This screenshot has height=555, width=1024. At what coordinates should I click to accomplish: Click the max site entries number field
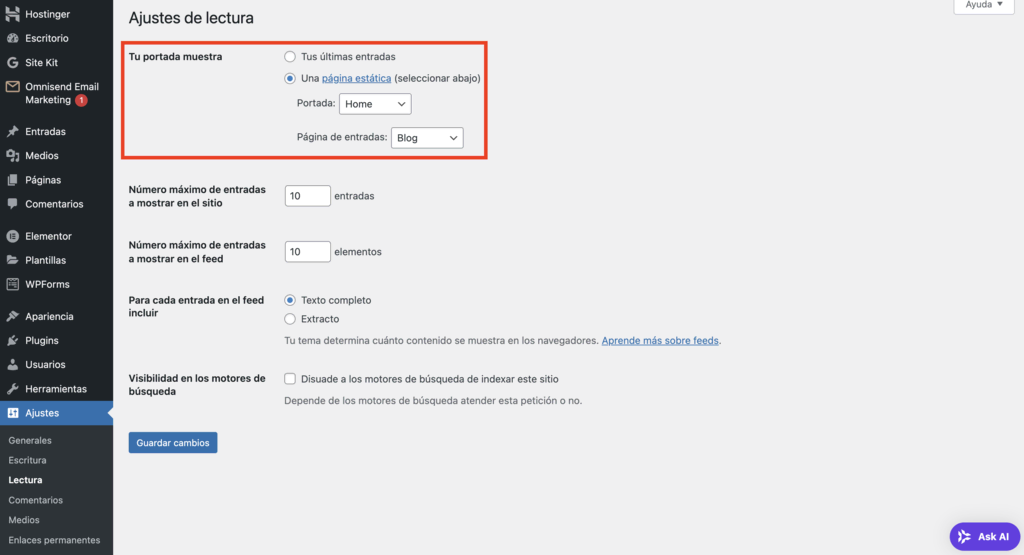pos(308,196)
